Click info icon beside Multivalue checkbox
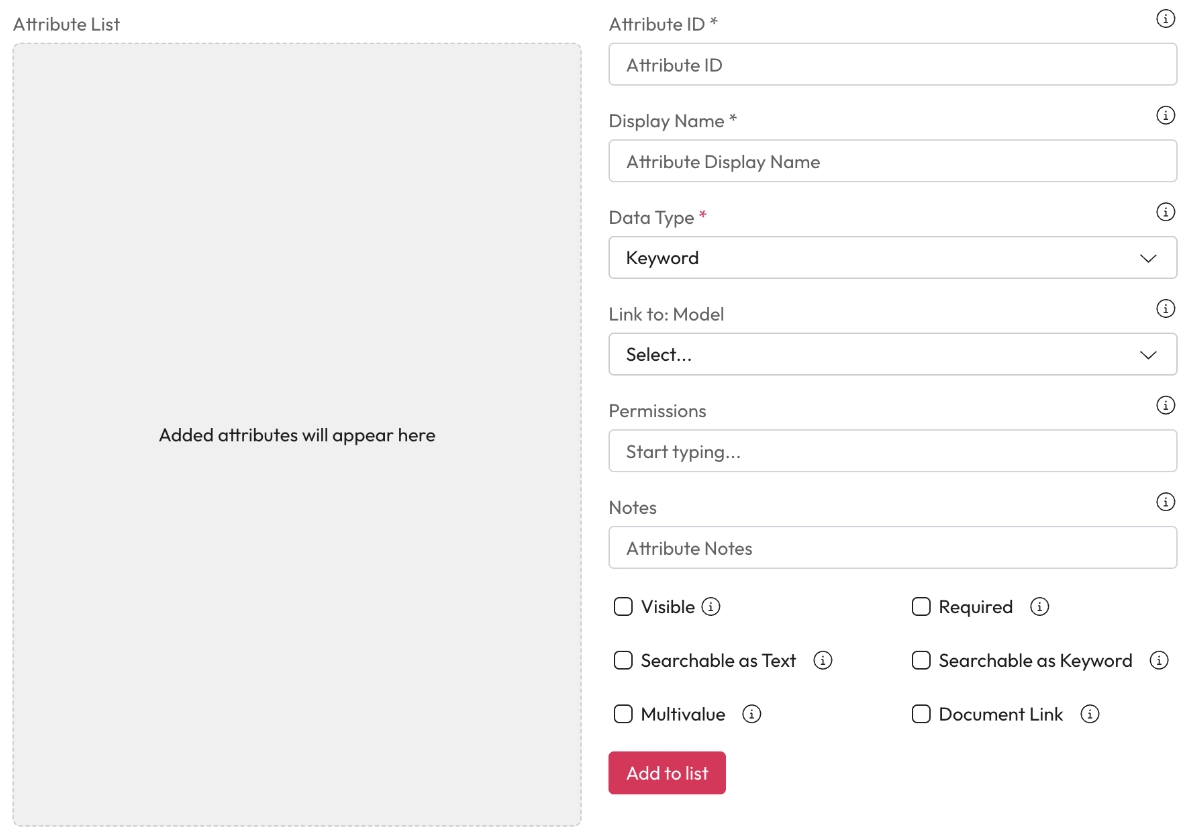Screen dimensions: 1190x839 [752, 715]
